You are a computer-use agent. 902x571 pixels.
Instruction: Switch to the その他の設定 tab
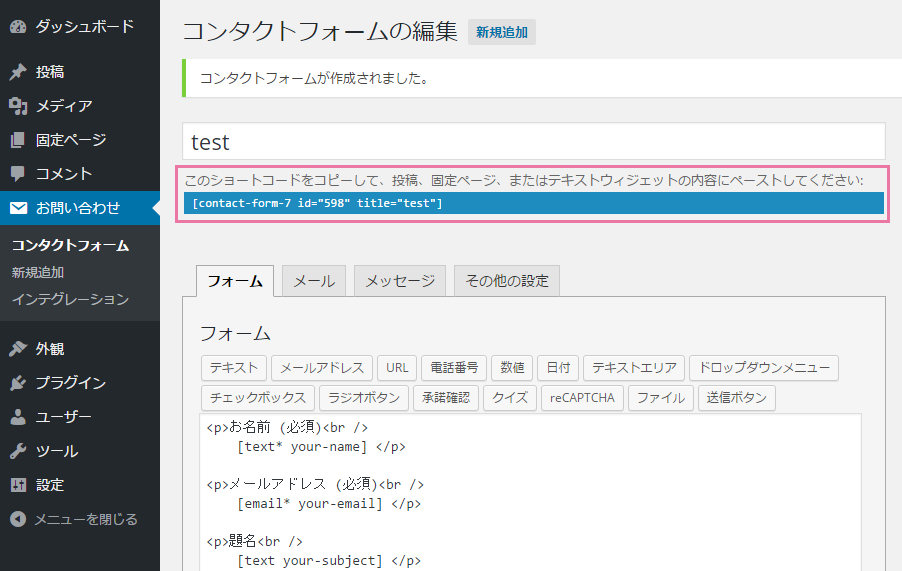click(x=507, y=281)
